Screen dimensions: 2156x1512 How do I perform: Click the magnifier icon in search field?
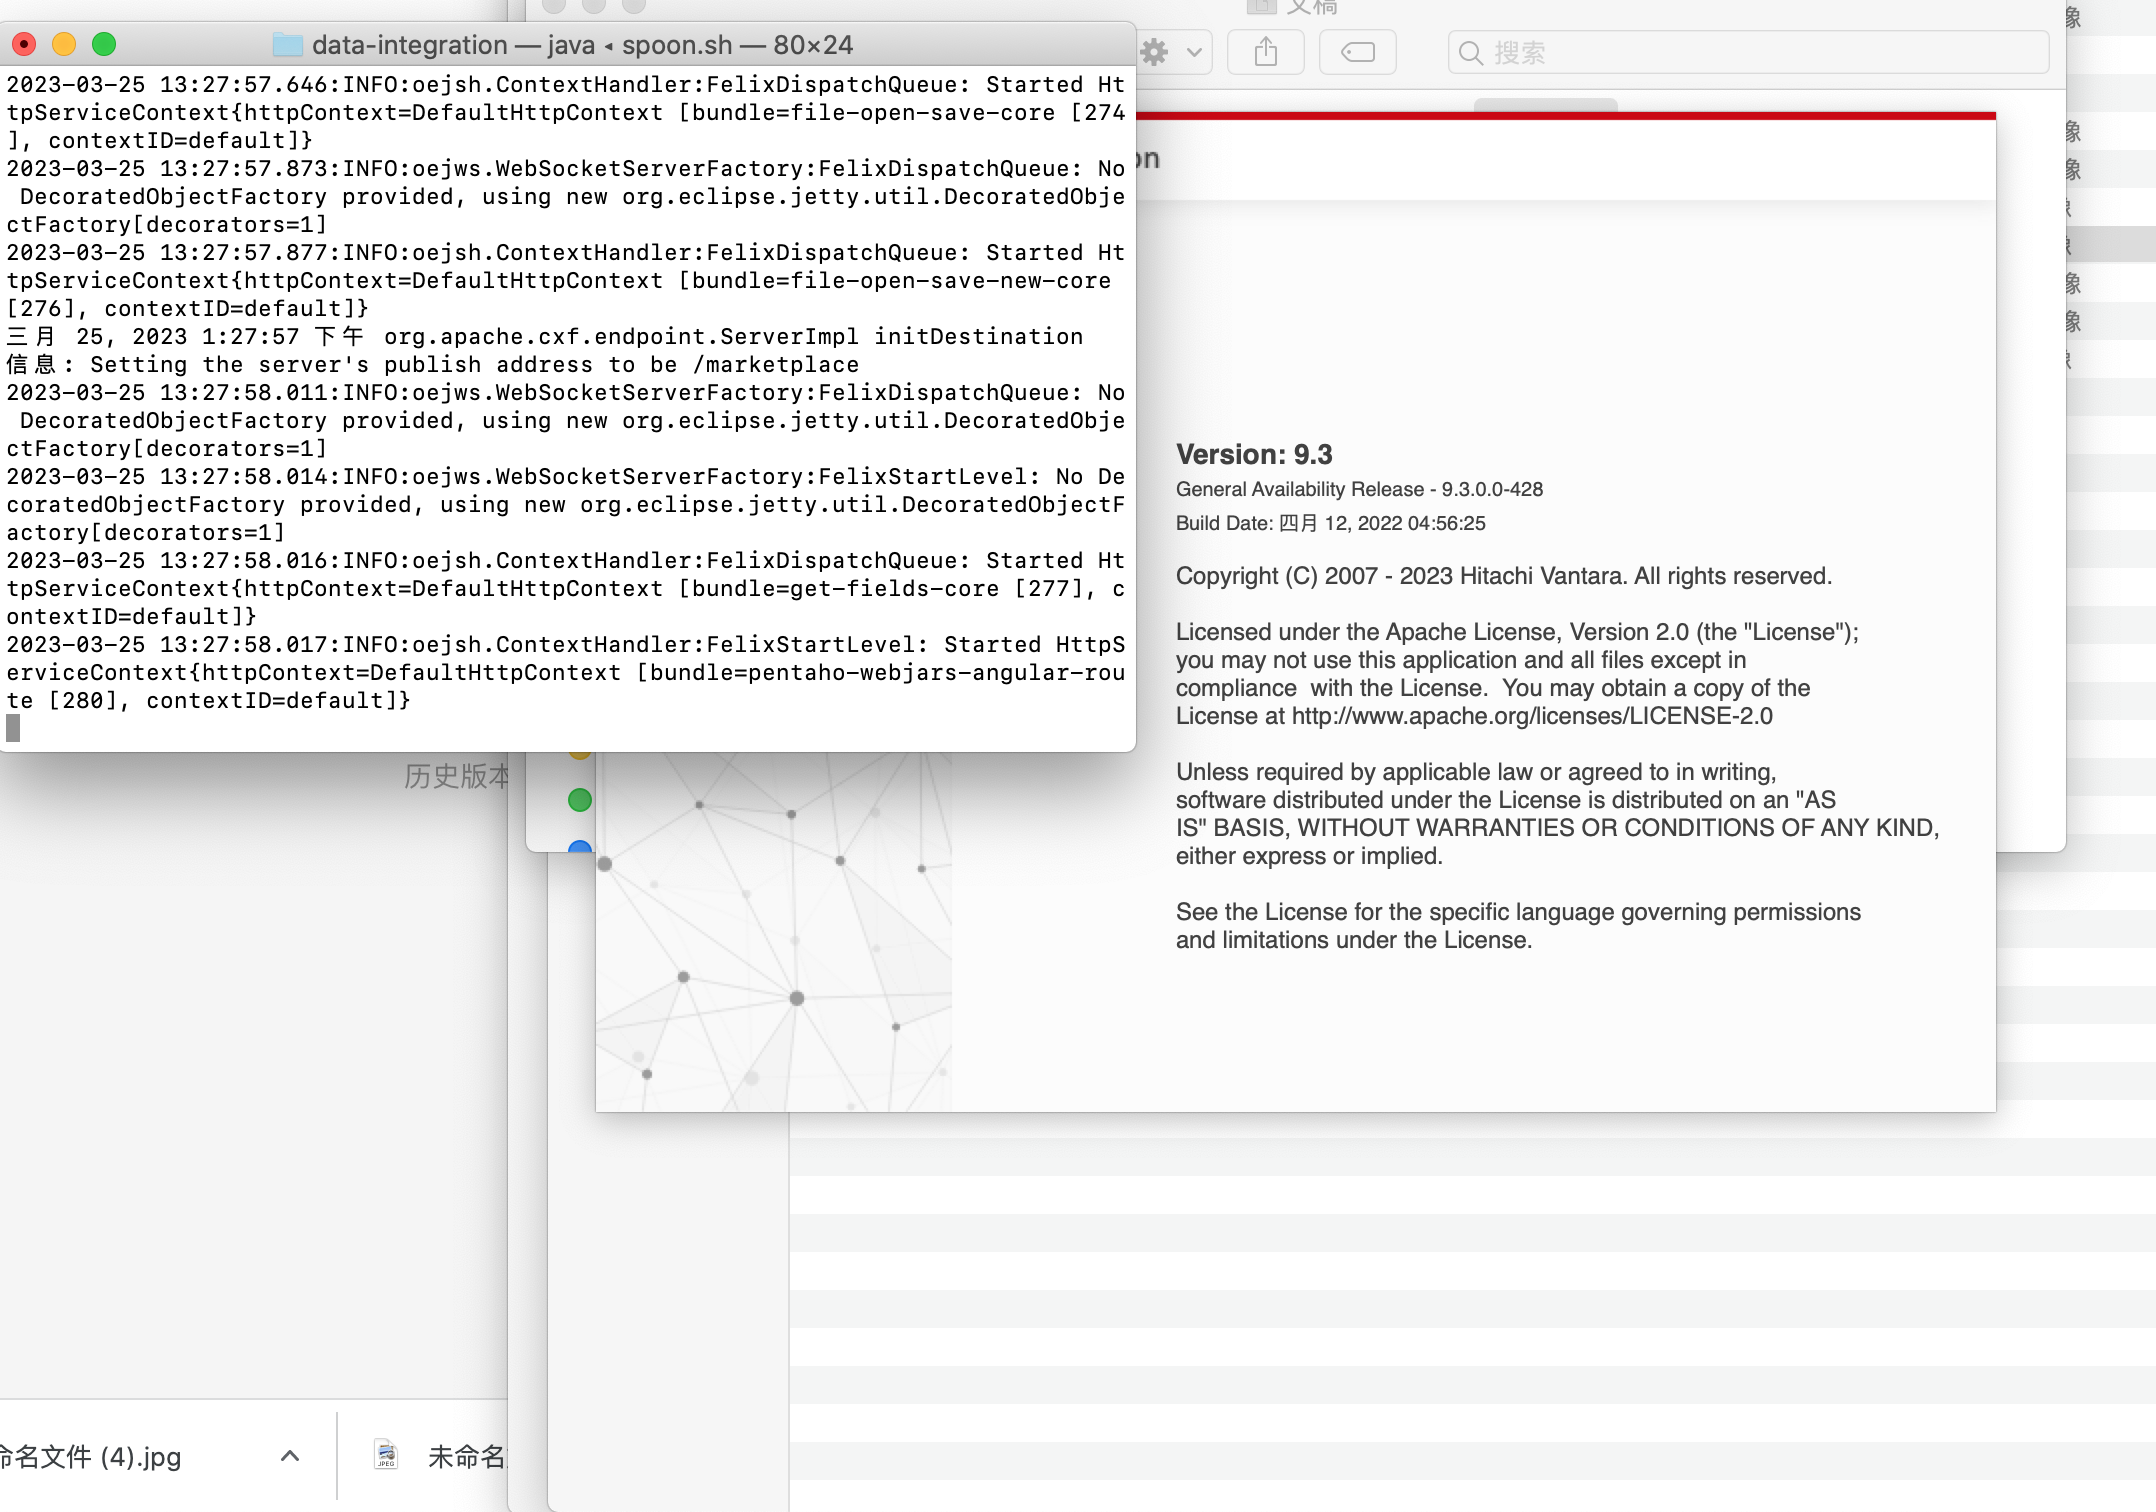(1470, 53)
